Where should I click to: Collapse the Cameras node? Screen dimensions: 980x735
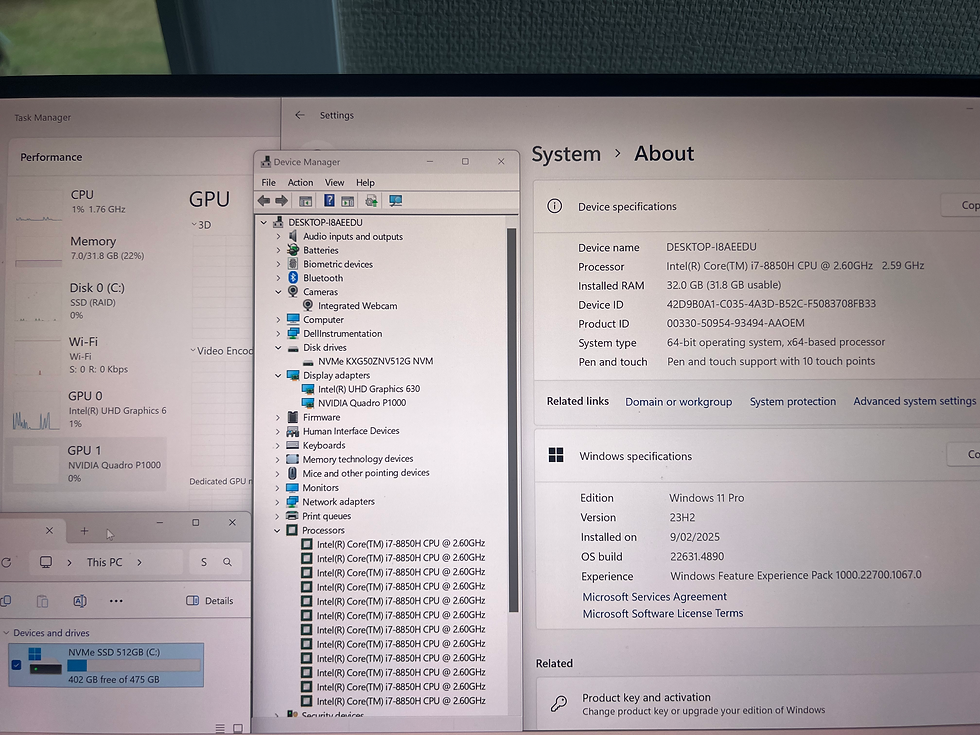(x=279, y=292)
